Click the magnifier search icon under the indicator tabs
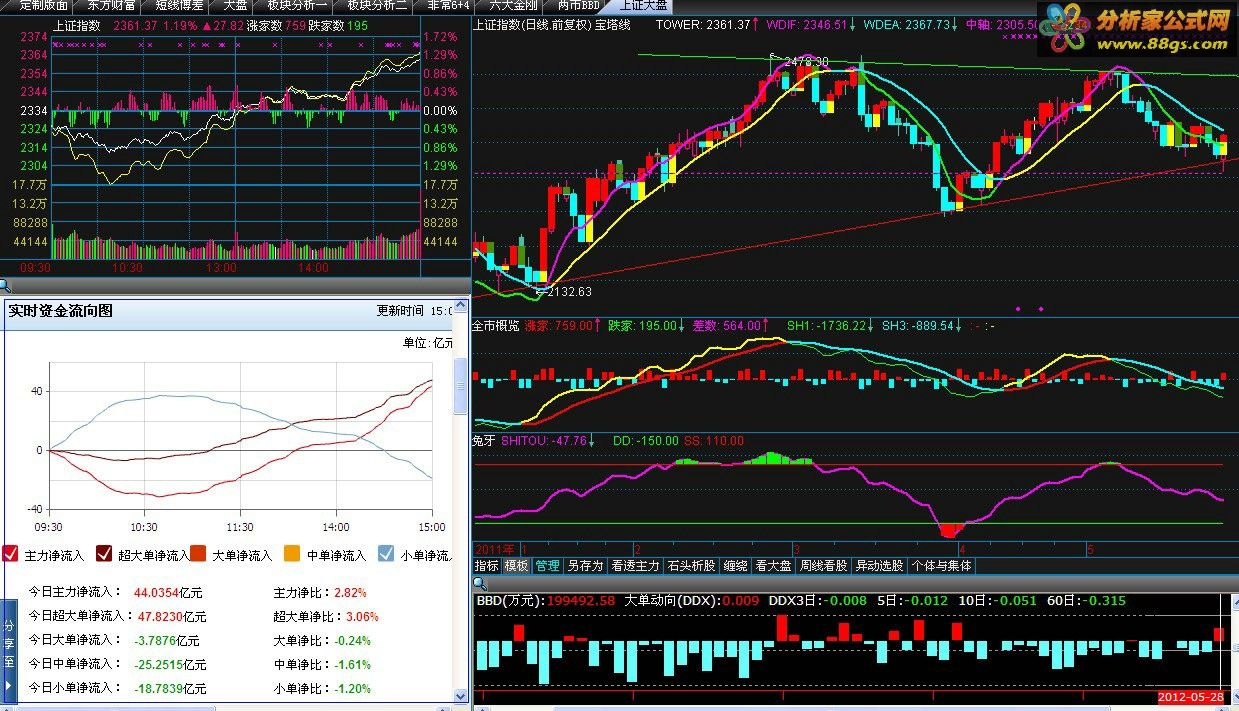 click(479, 583)
